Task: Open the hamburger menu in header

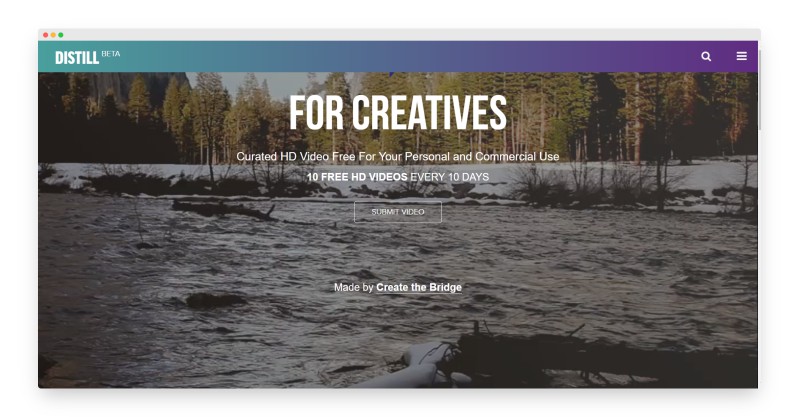Action: (x=741, y=56)
